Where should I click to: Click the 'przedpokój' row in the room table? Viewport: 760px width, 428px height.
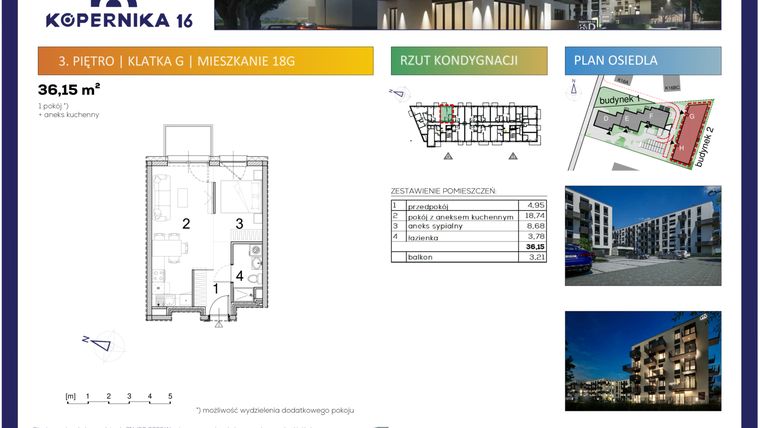pyautogui.click(x=468, y=205)
